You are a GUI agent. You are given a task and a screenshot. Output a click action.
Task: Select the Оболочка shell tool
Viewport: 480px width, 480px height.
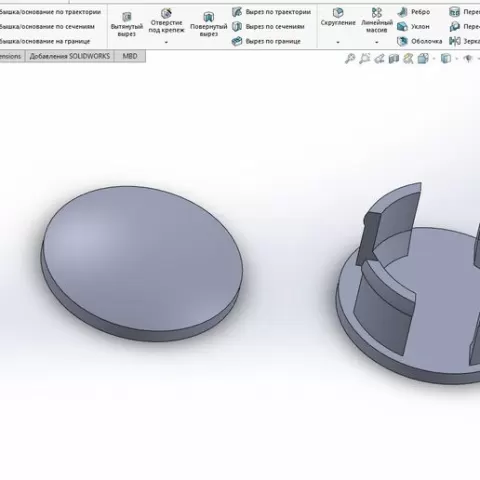tap(420, 41)
